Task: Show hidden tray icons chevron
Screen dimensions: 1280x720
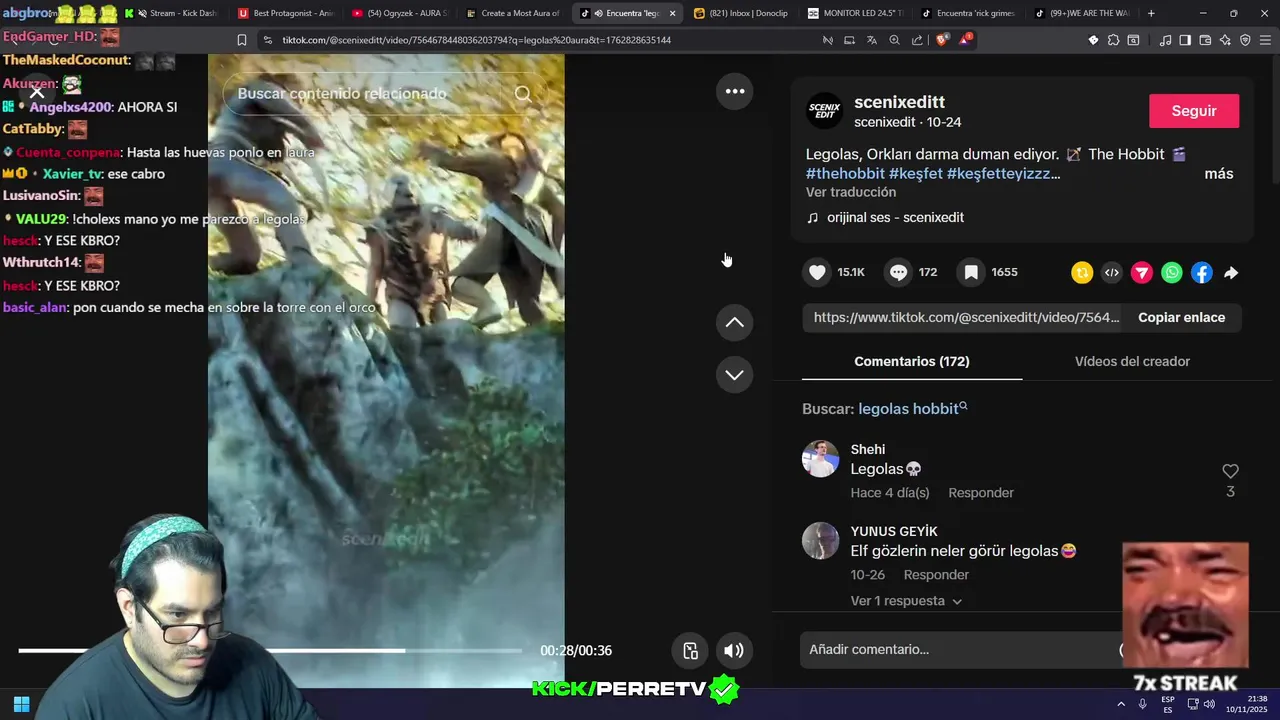Action: (x=1121, y=704)
